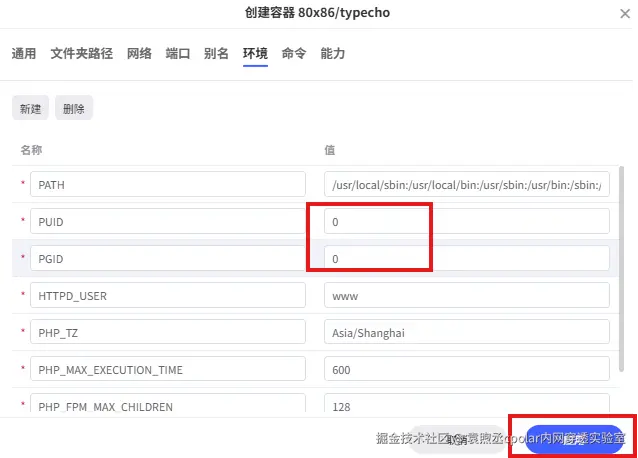Switch to the 命令 tab

(x=294, y=53)
